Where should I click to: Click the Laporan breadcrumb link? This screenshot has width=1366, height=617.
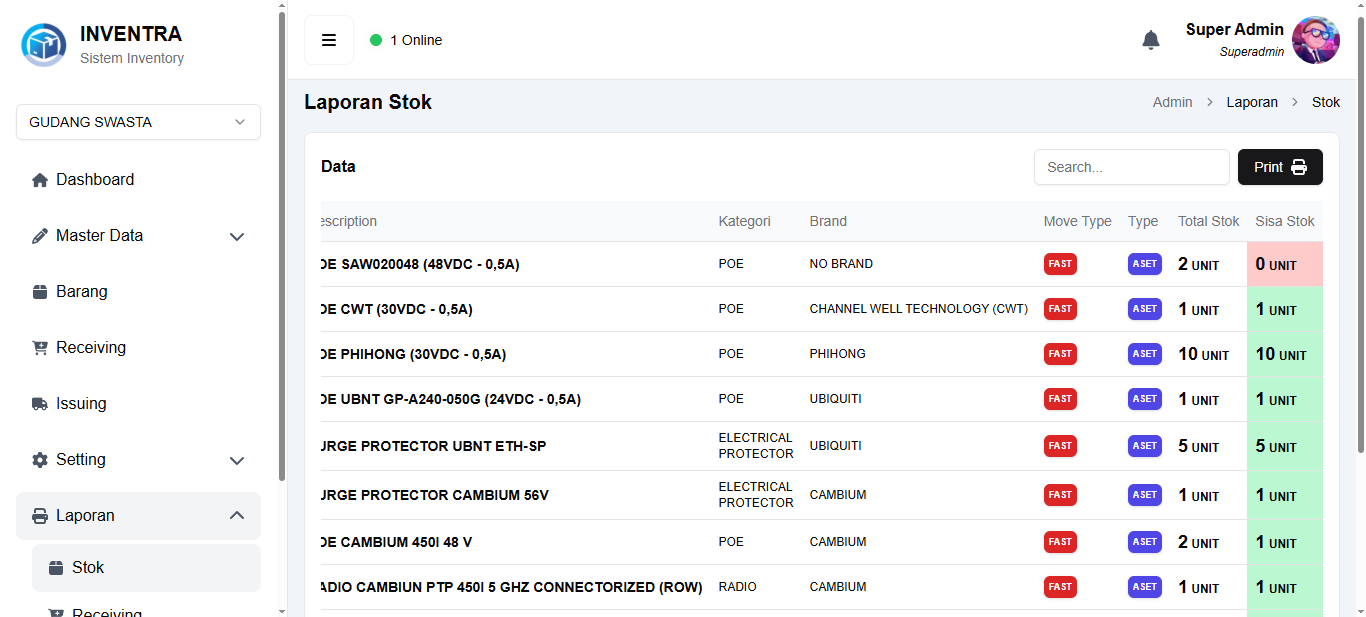coord(1252,102)
